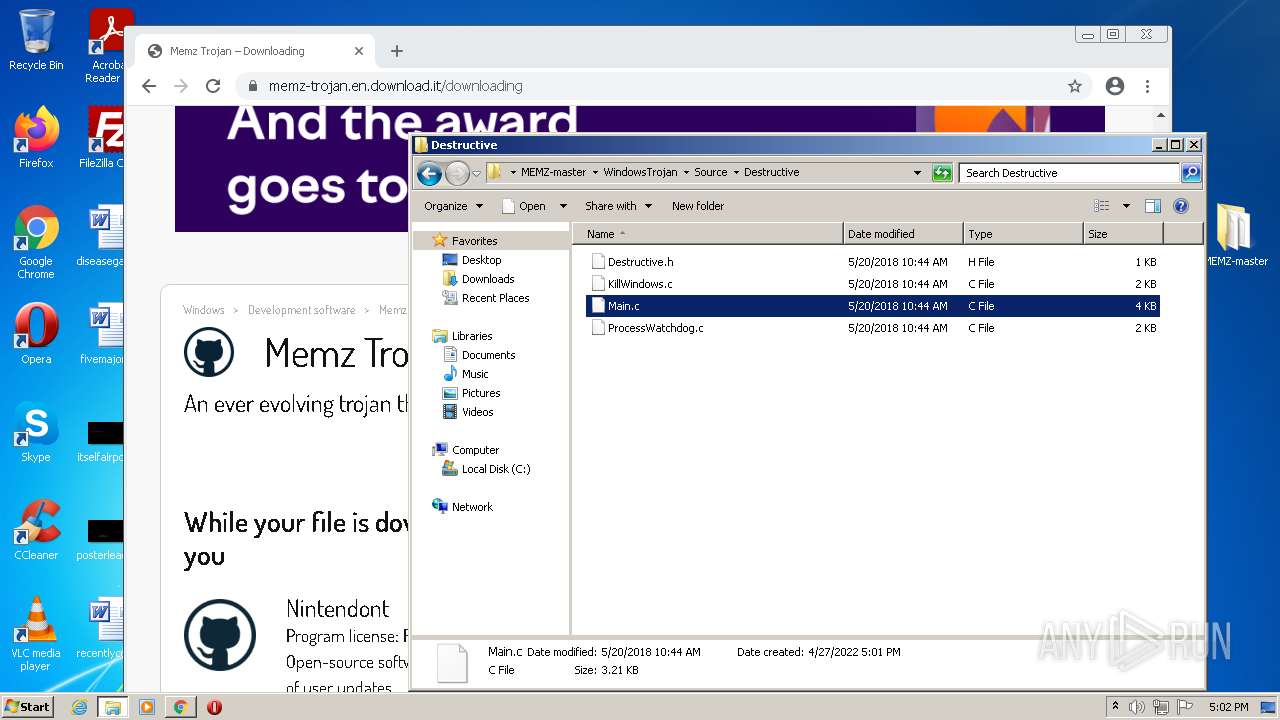The height and width of the screenshot is (720, 1280).
Task: Open Recycle Bin desktop icon
Action: [36, 40]
